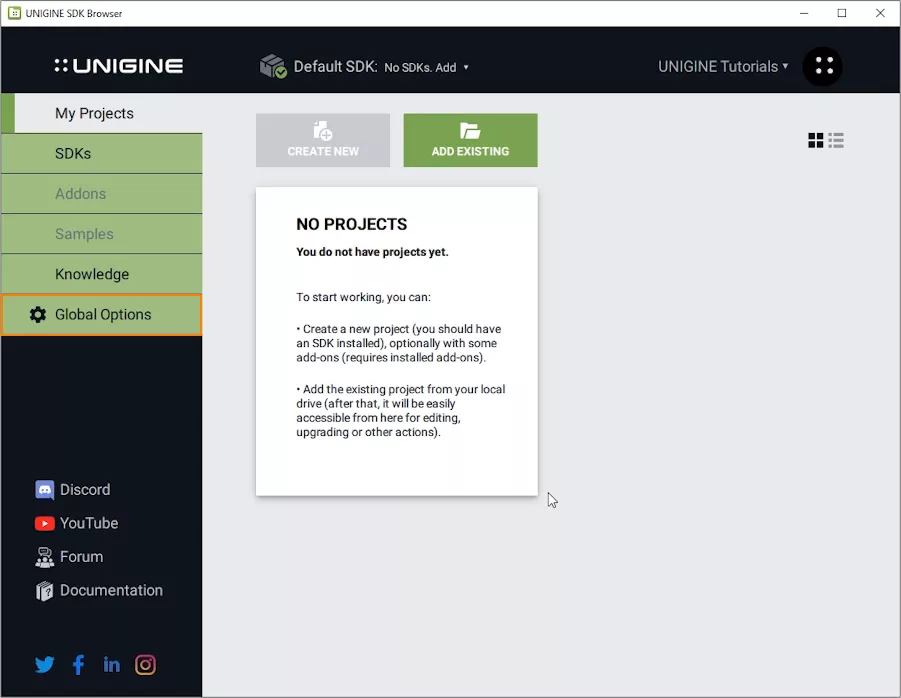Viewport: 901px width, 698px height.
Task: Click the Instagram icon at the bottom
Action: tap(145, 664)
